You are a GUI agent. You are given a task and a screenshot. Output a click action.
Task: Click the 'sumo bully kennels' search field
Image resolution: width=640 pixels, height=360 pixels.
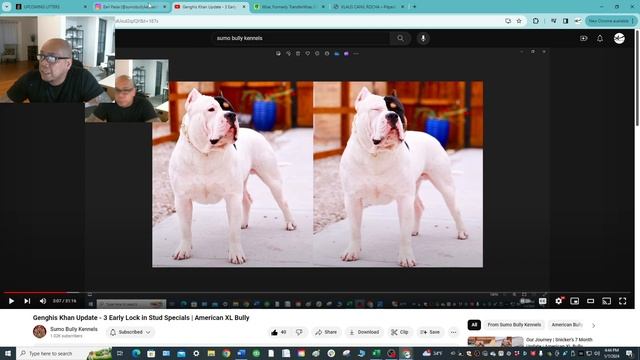(x=300, y=38)
